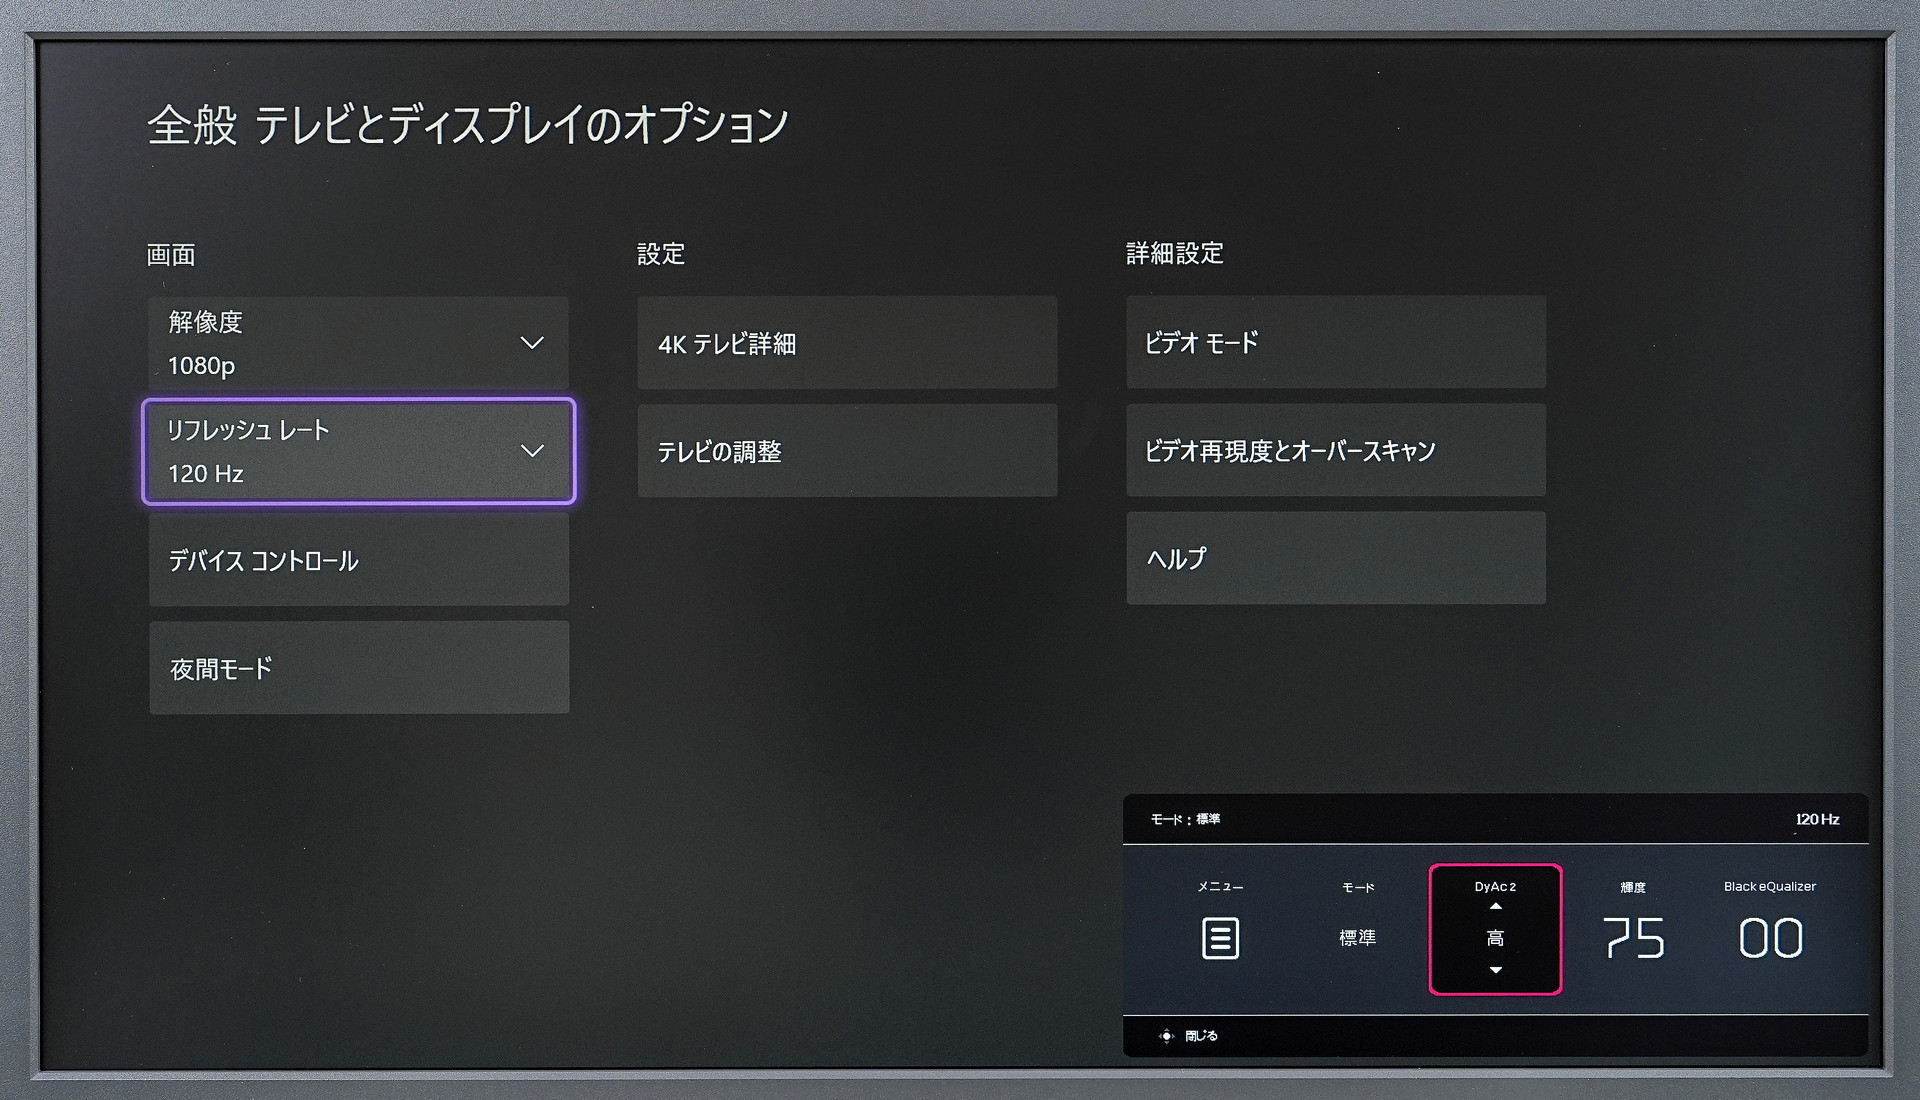Image resolution: width=1920 pixels, height=1100 pixels.
Task: Open the 解像度 1080p resolution dropdown
Action: point(359,343)
